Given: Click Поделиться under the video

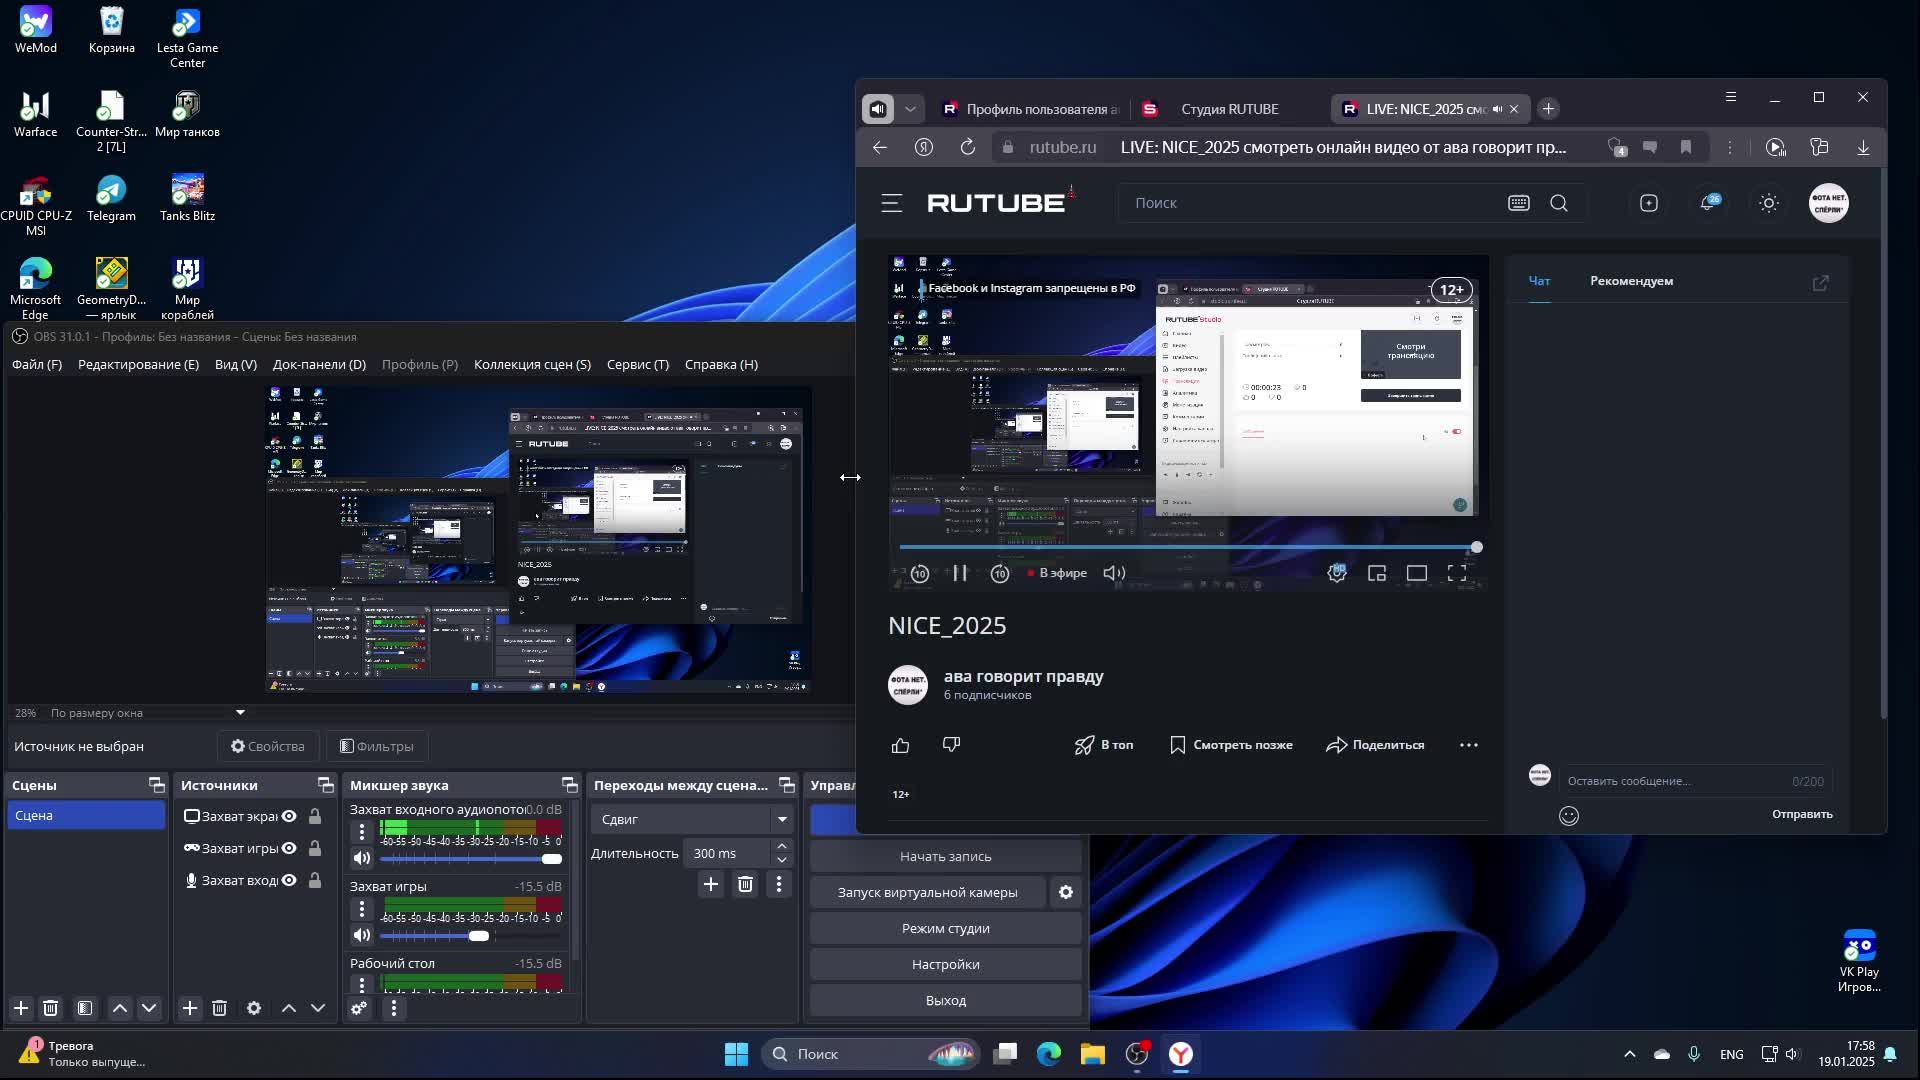Looking at the screenshot, I should 1375,745.
